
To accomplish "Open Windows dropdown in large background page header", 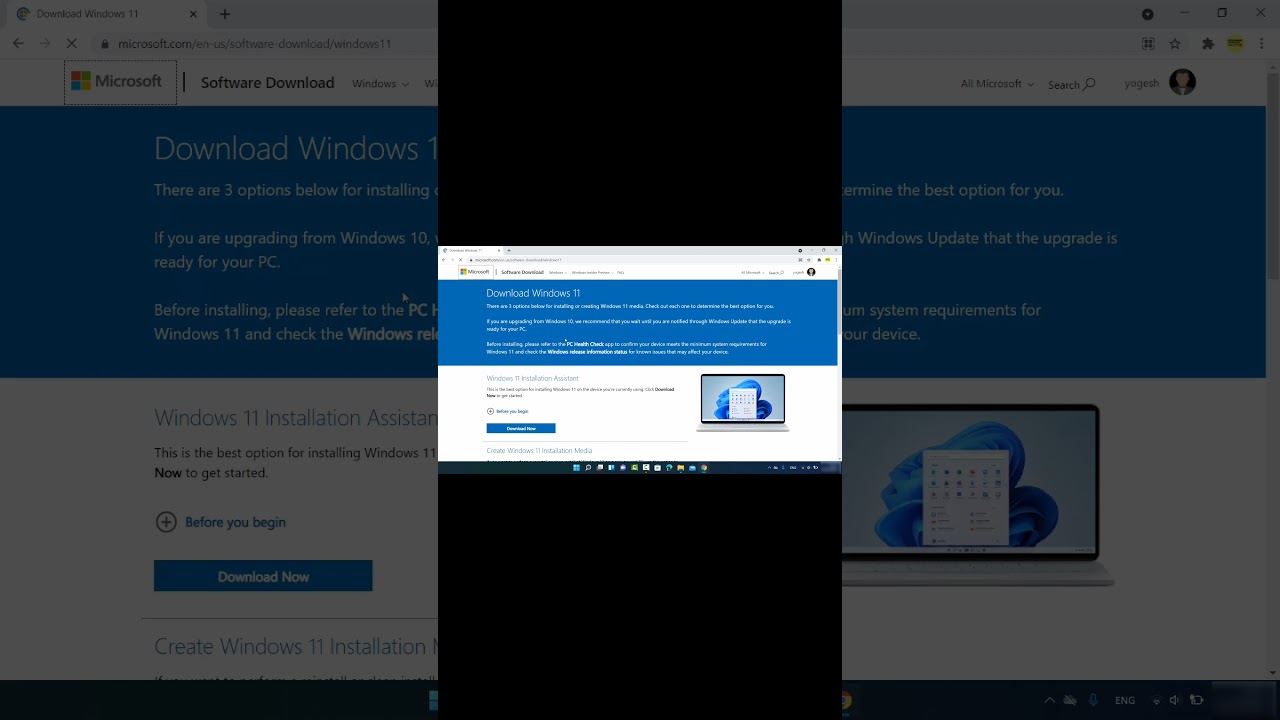I will tap(380, 83).
